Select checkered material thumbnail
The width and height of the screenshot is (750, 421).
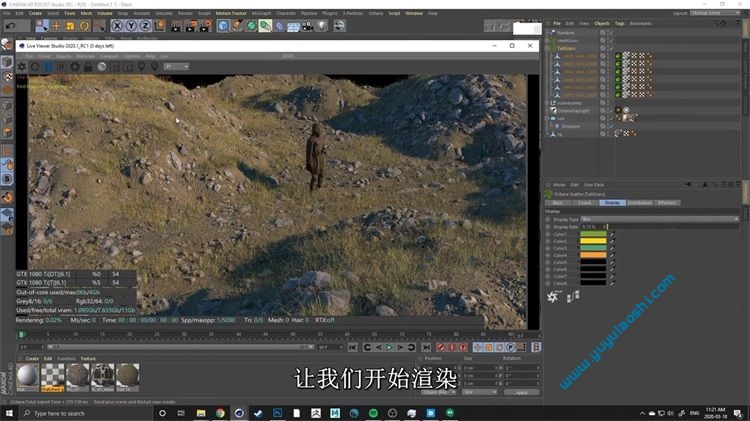coord(53,377)
